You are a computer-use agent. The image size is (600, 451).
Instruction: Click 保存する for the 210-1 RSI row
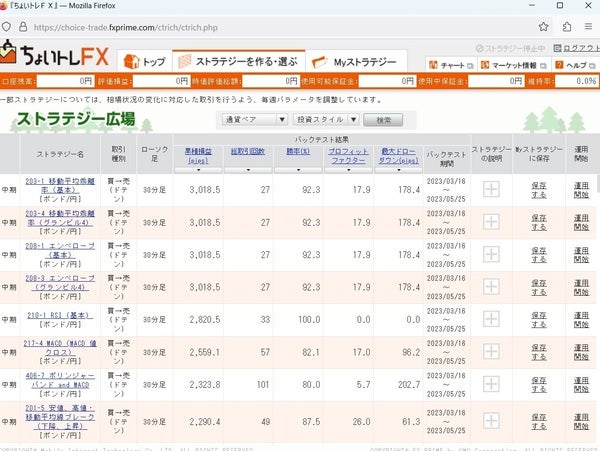pyautogui.click(x=539, y=320)
